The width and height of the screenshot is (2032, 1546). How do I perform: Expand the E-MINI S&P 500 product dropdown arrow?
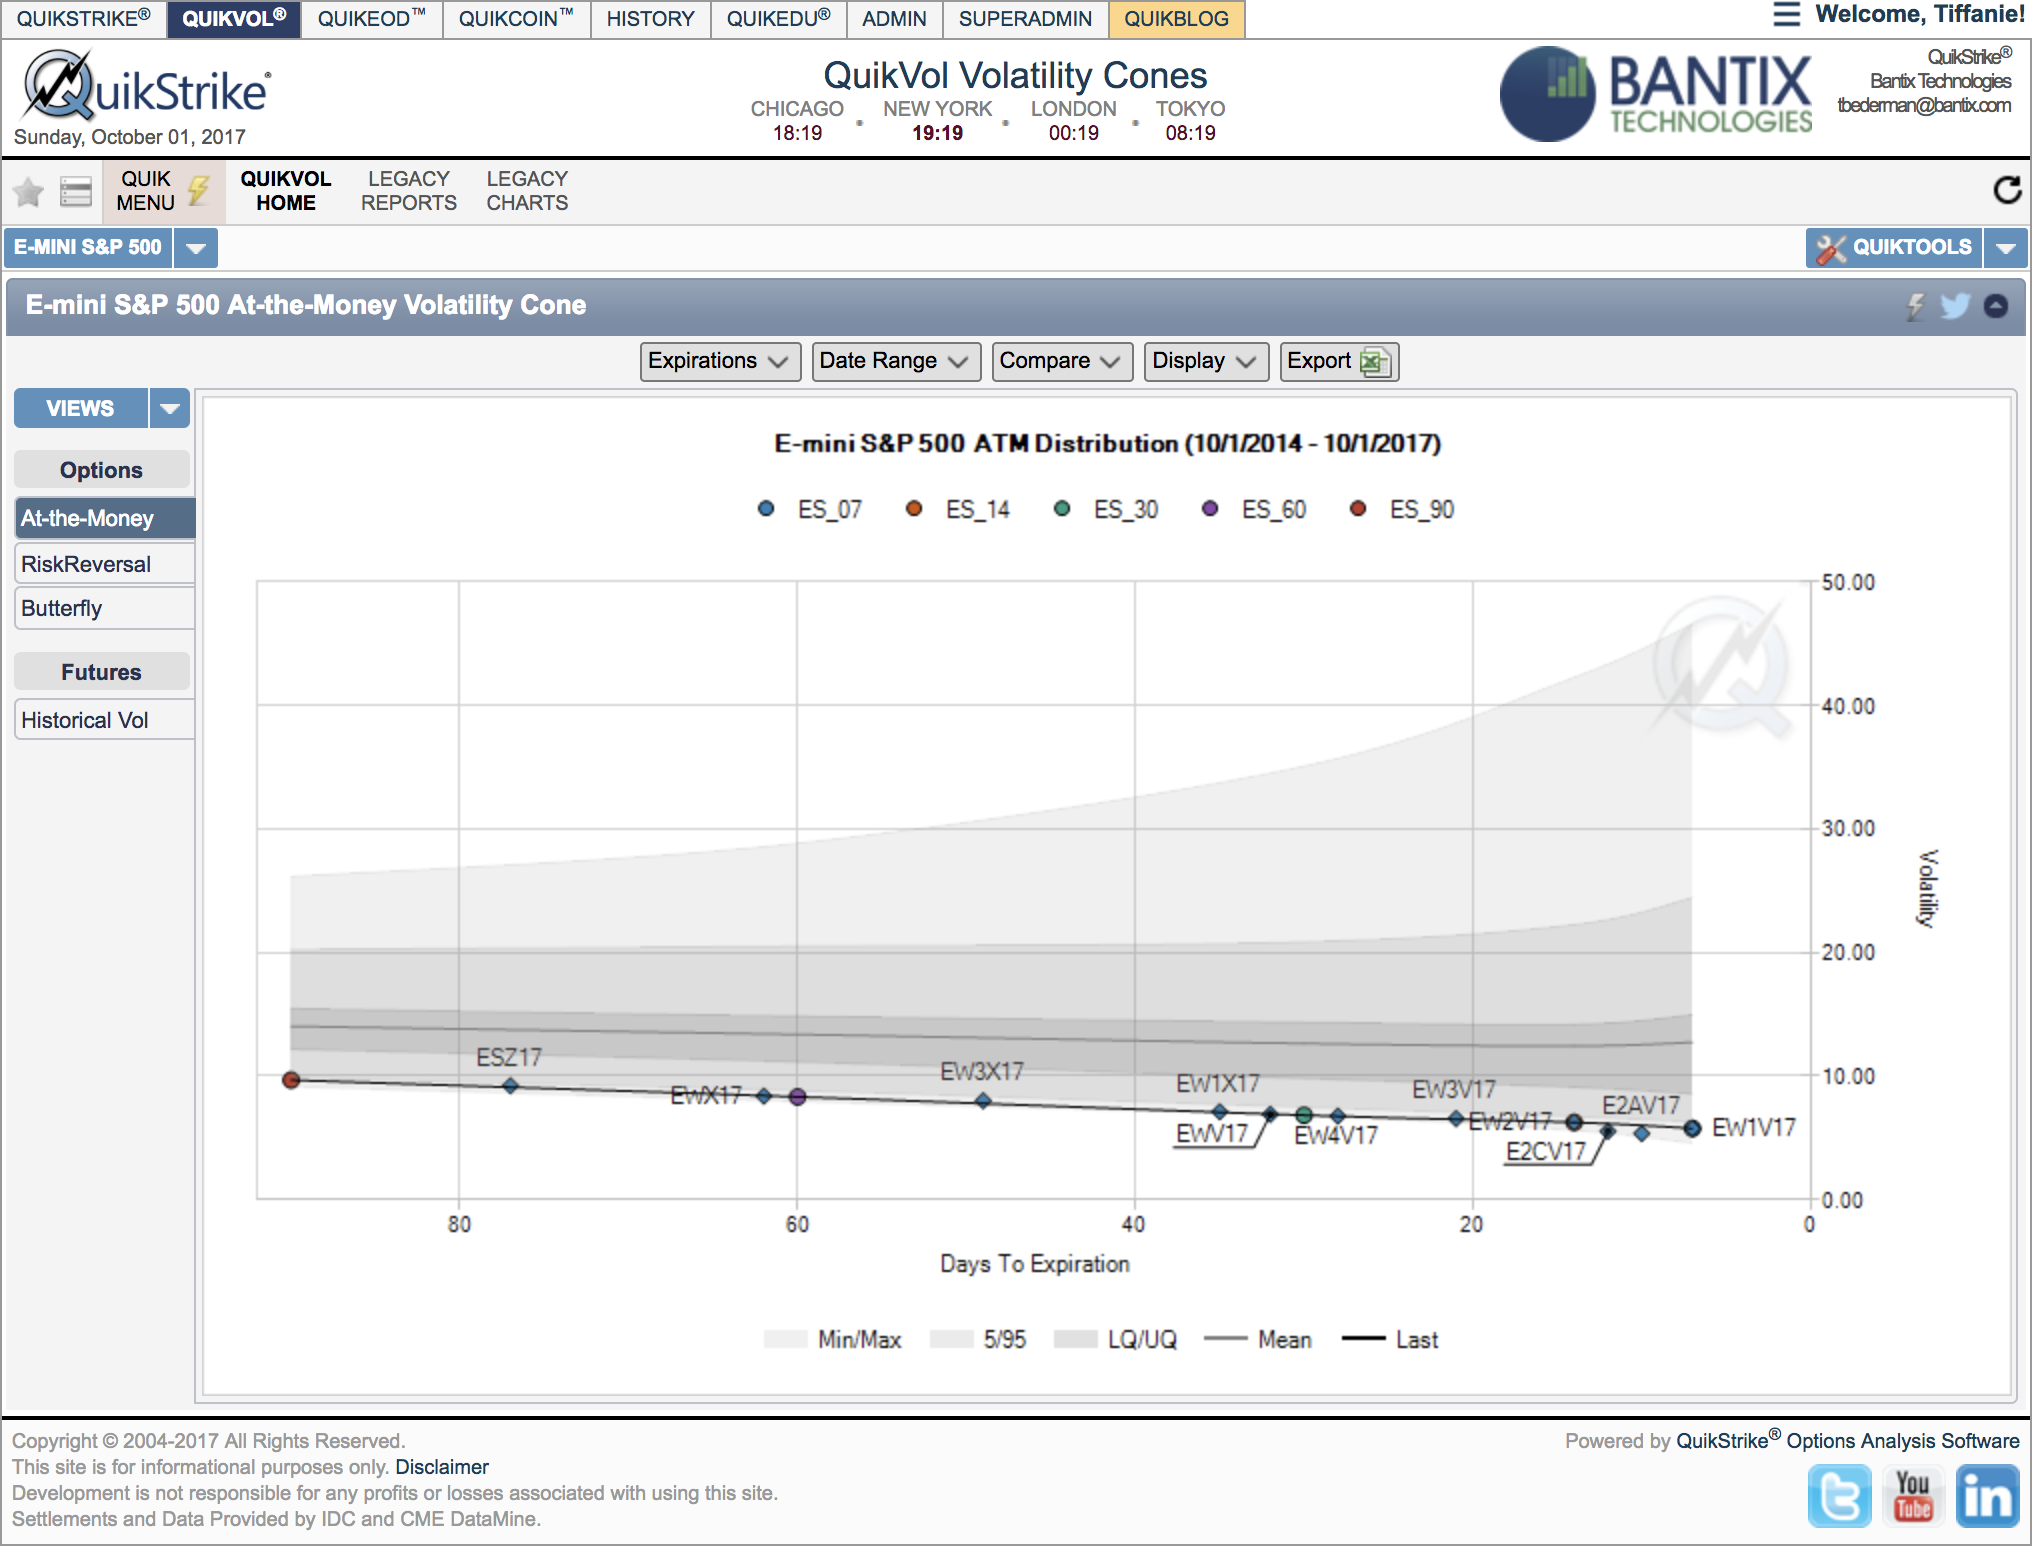(196, 248)
